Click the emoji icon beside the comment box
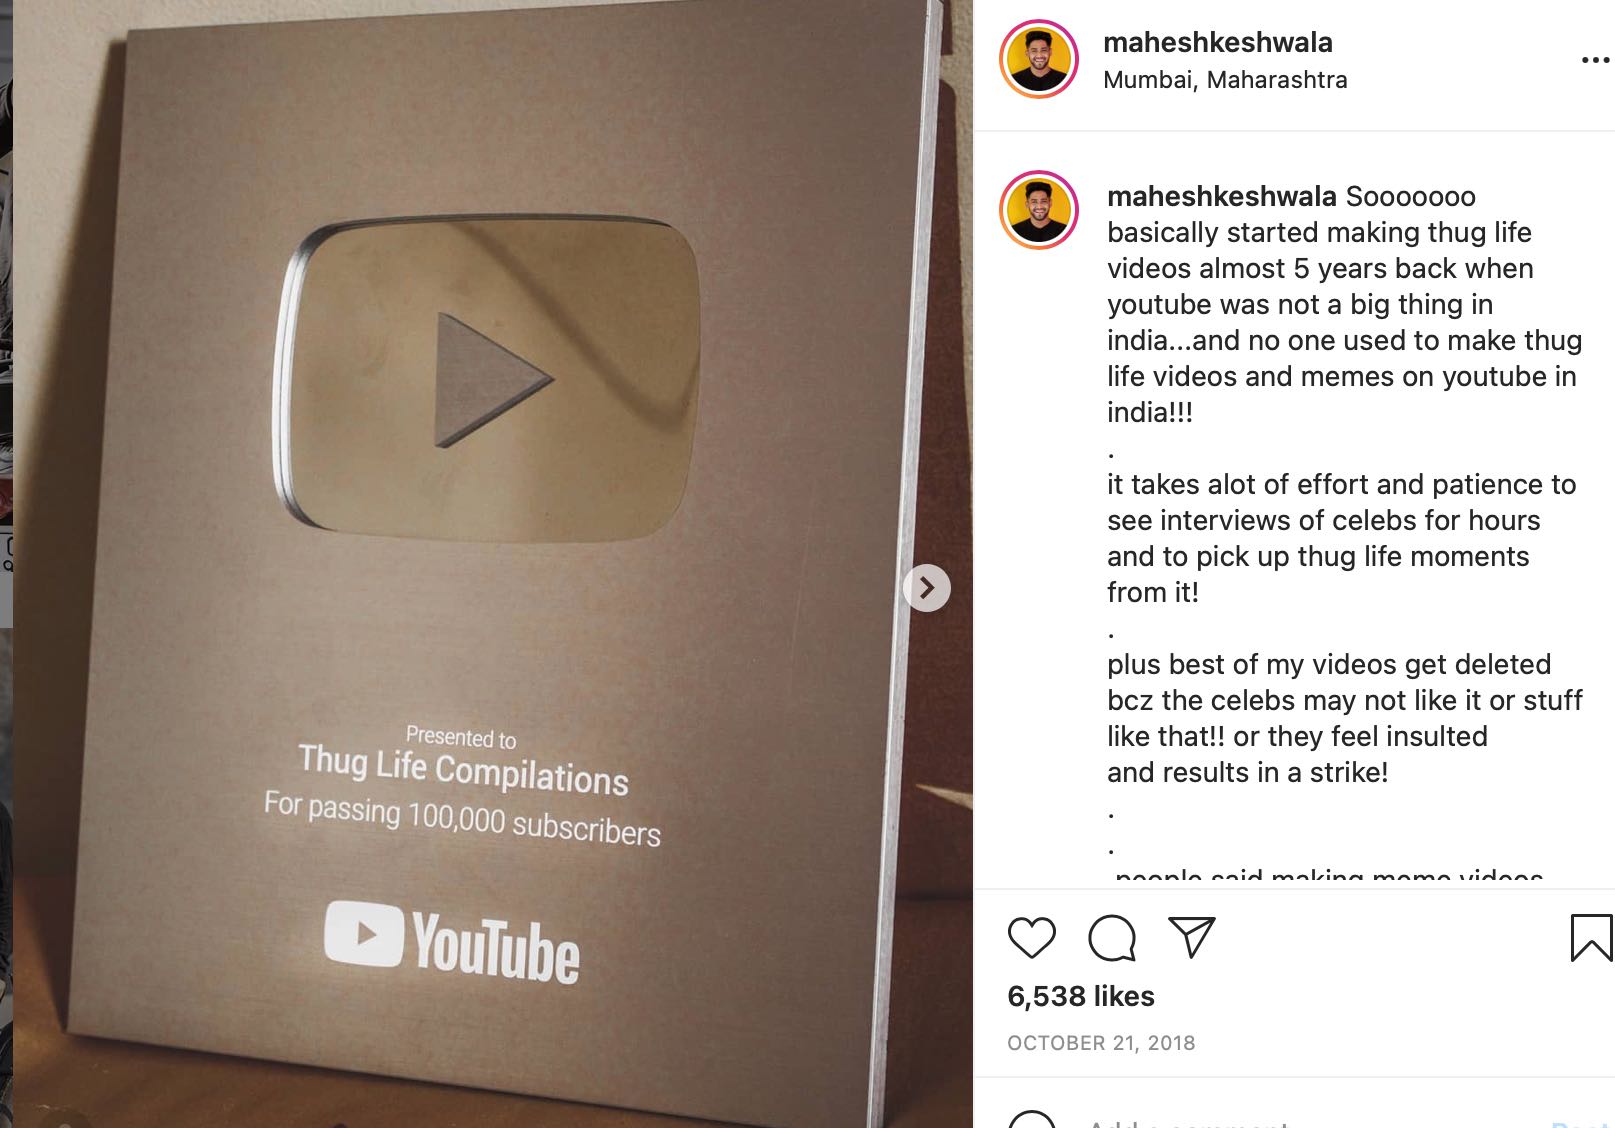1615x1128 pixels. (1031, 1120)
